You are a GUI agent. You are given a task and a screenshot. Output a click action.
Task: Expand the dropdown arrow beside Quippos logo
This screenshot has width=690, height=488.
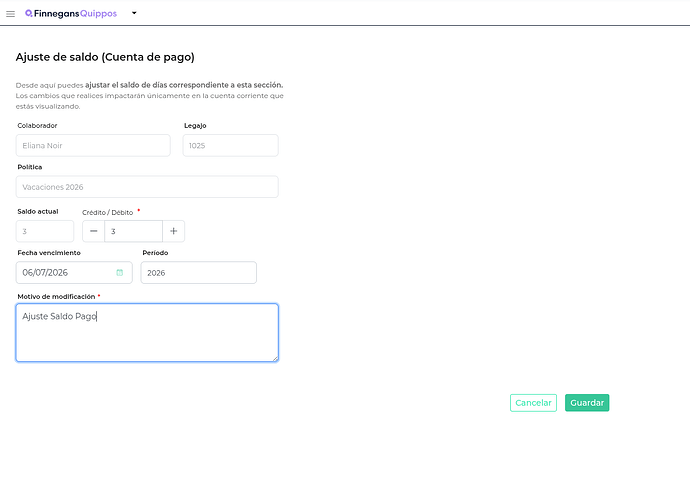[x=134, y=13]
